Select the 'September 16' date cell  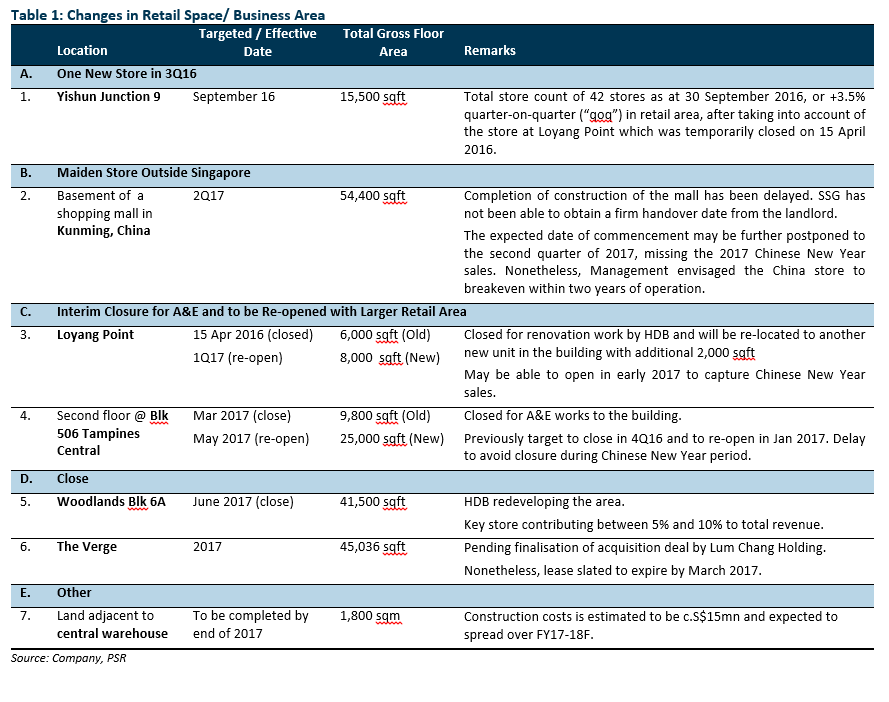(234, 97)
